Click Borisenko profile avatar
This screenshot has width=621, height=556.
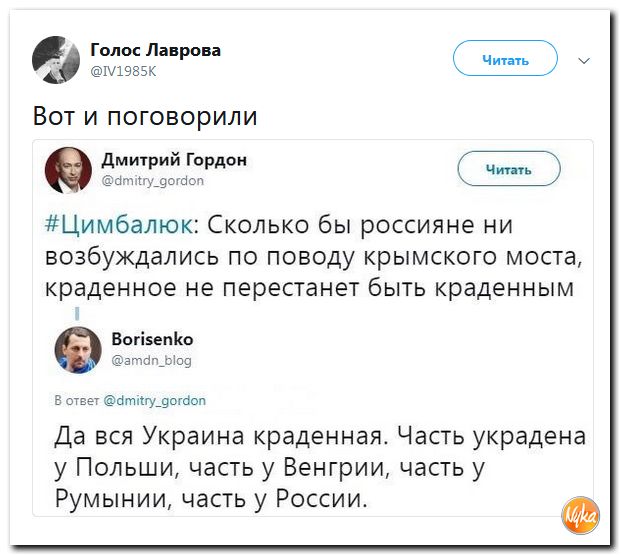77,349
